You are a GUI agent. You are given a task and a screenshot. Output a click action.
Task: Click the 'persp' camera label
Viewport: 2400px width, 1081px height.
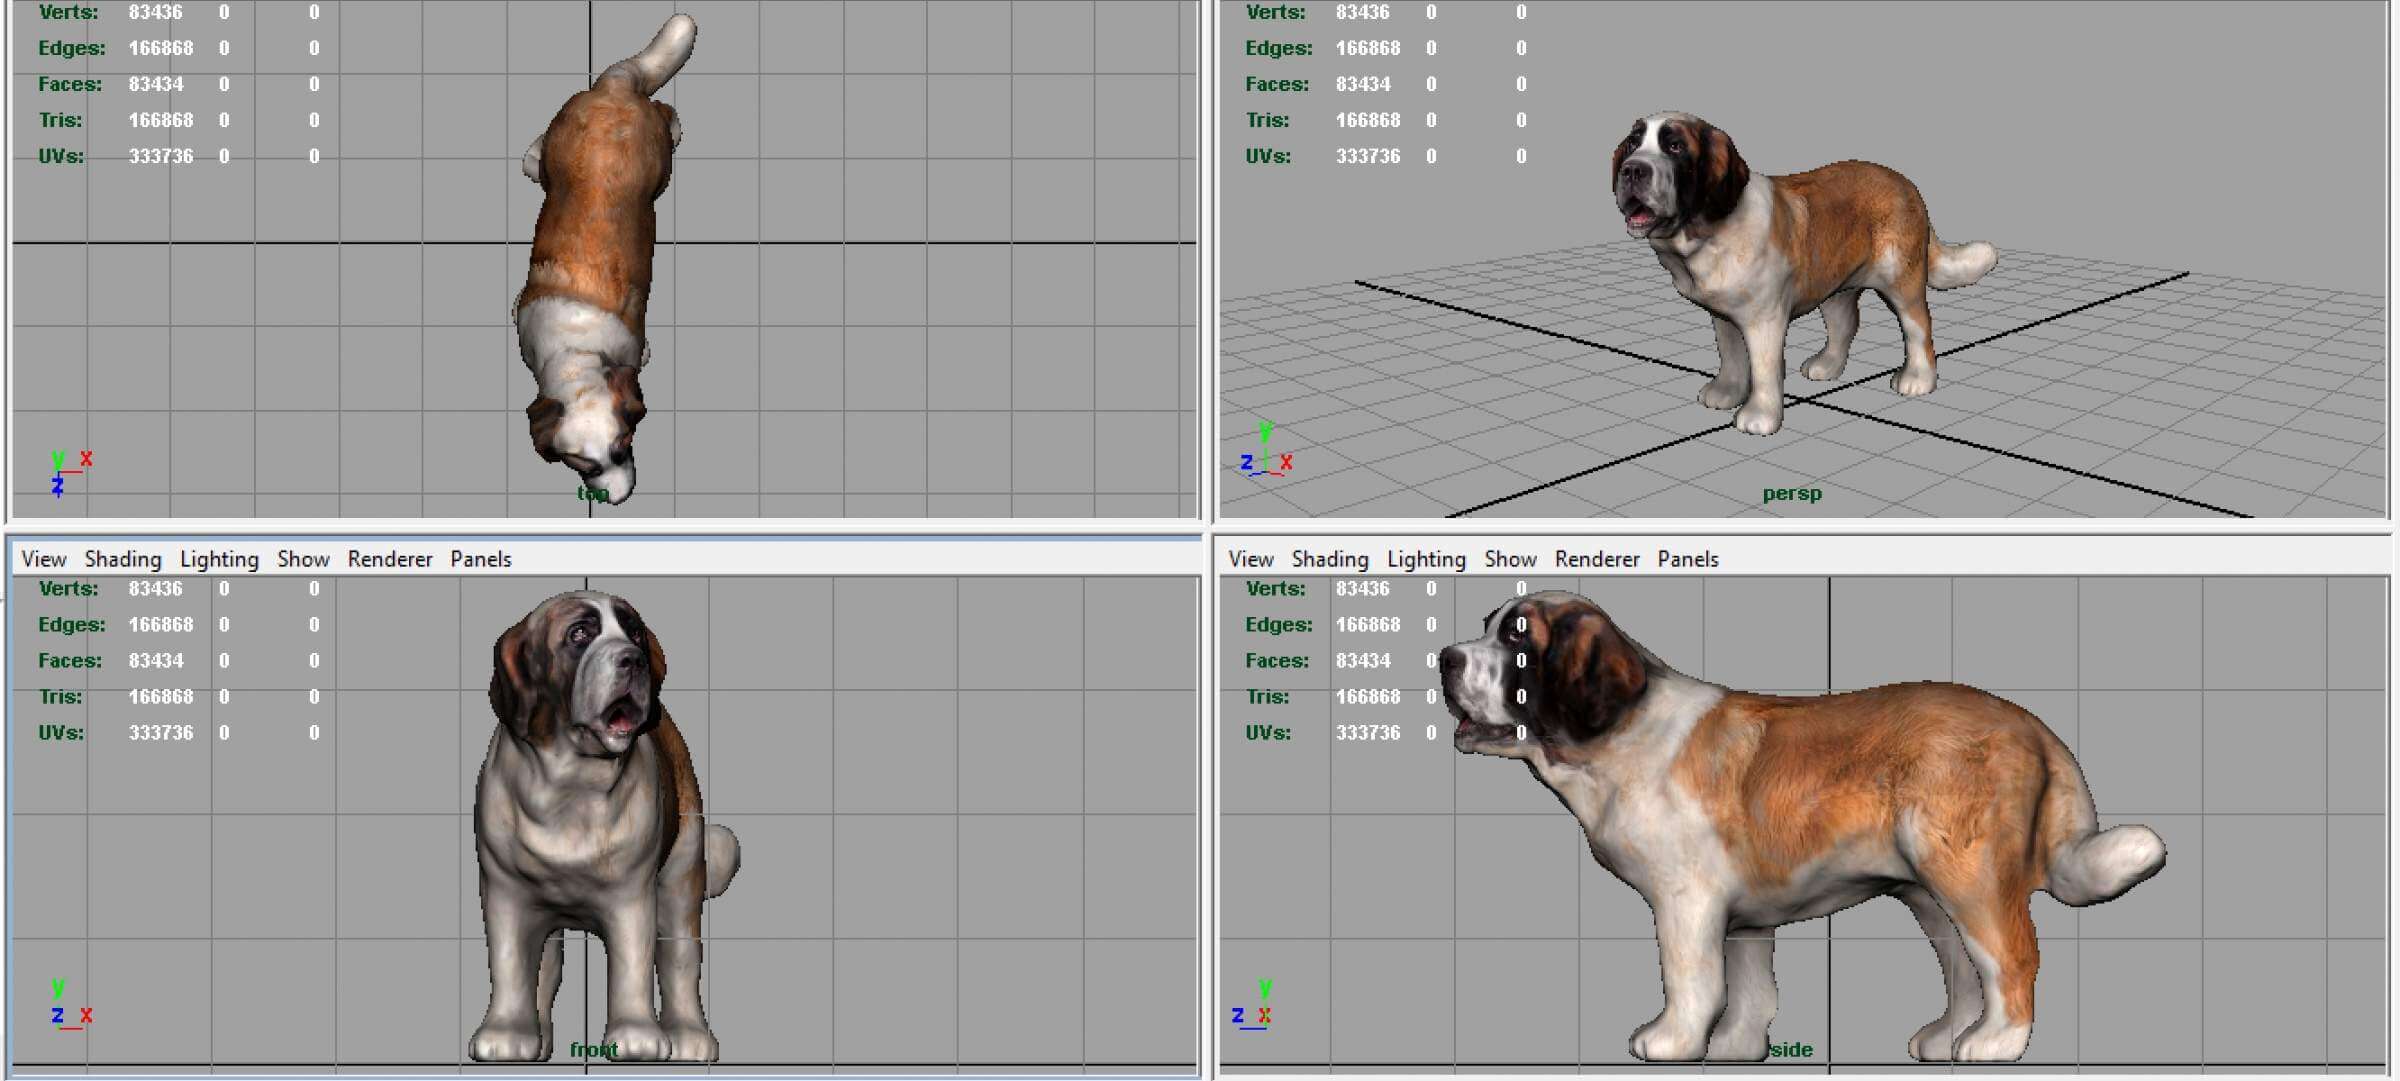click(1792, 493)
